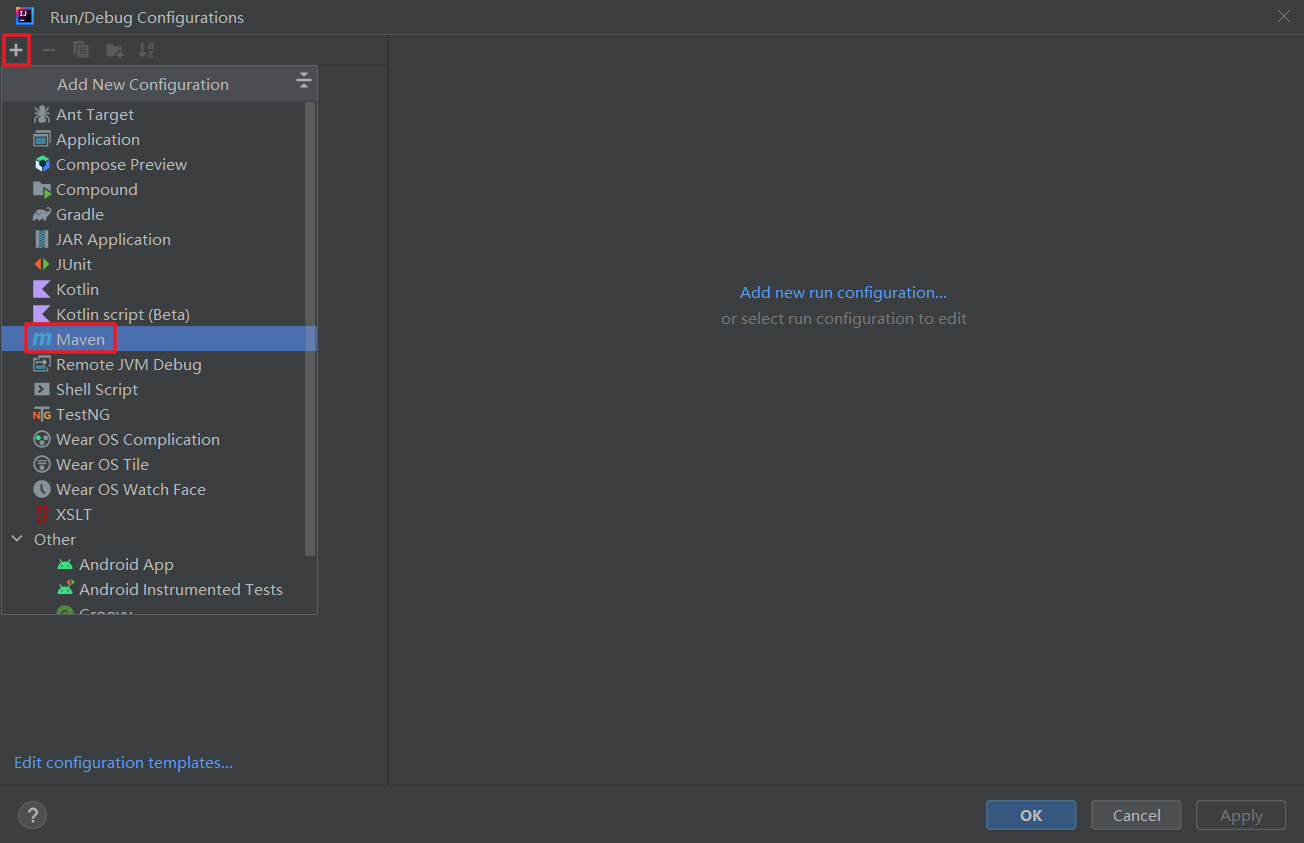
Task: Click the Copy Configuration toolbar icon
Action: pos(81,50)
